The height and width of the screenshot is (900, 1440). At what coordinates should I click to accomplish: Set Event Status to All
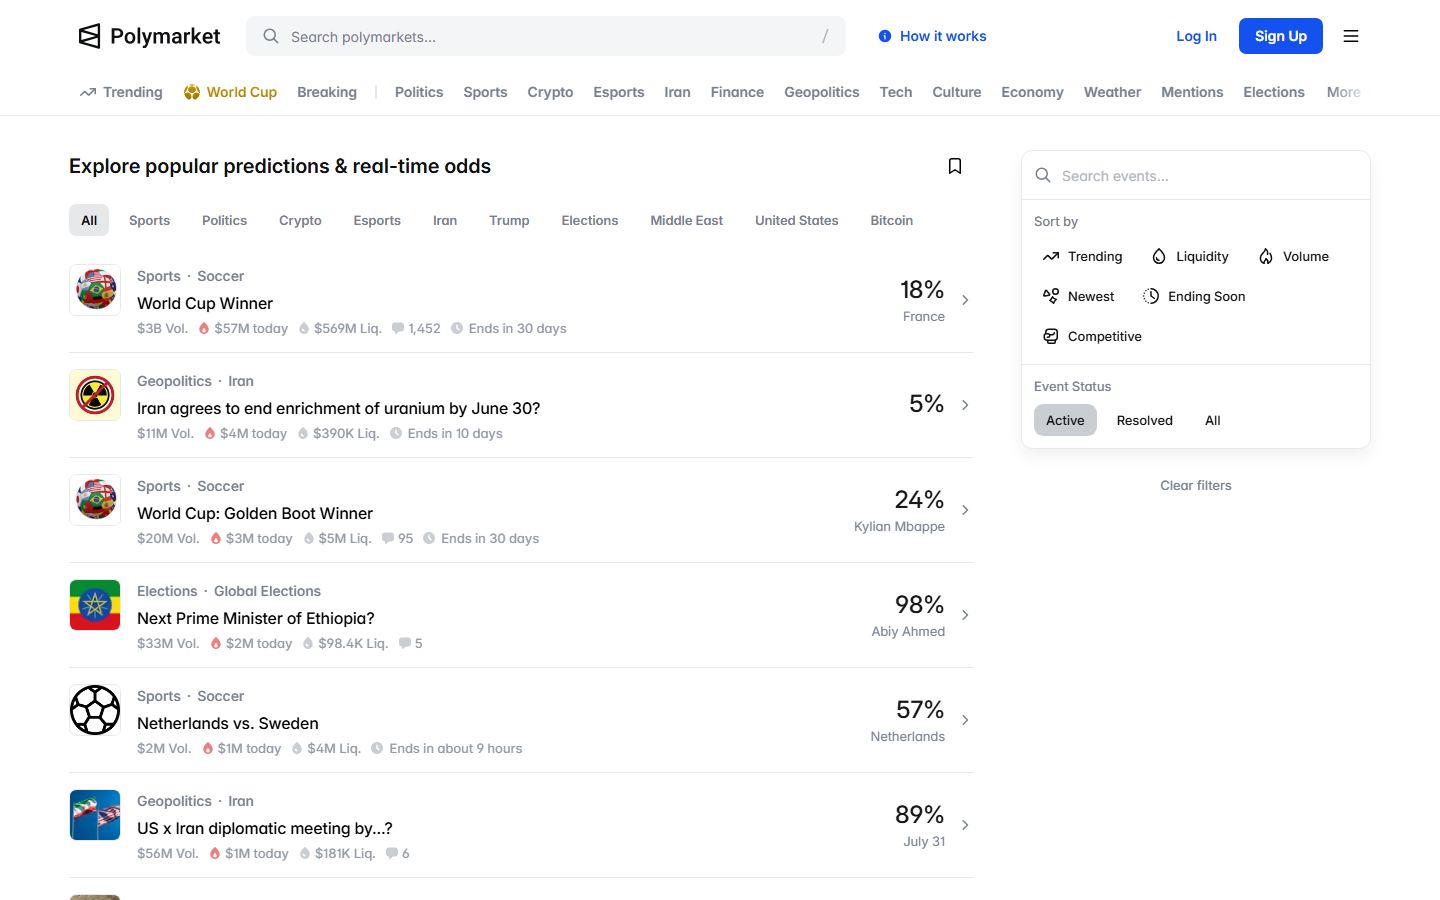pos(1213,420)
